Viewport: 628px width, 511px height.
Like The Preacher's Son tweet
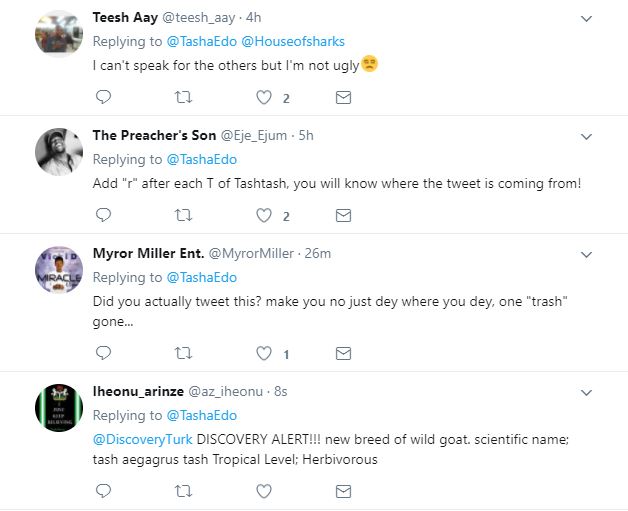tap(264, 215)
